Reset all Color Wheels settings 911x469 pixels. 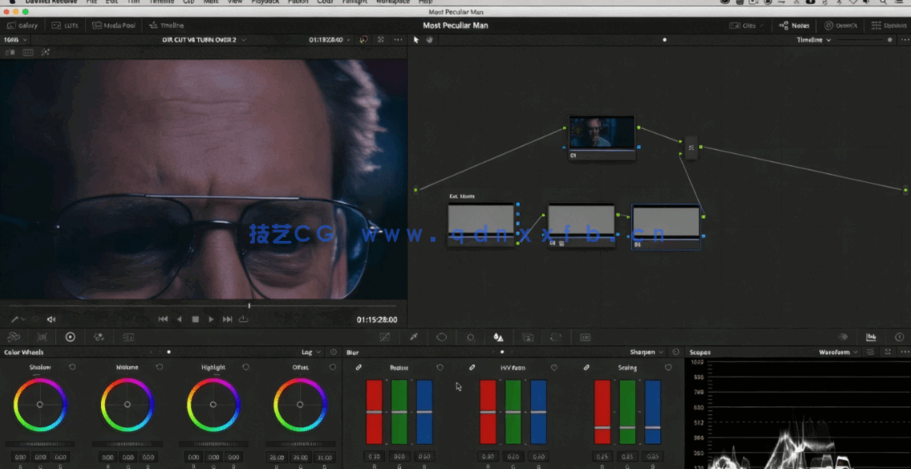tap(333, 352)
